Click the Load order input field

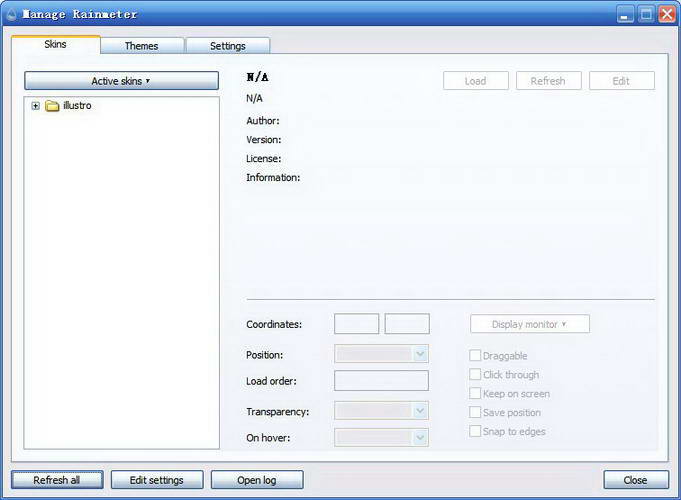click(381, 381)
